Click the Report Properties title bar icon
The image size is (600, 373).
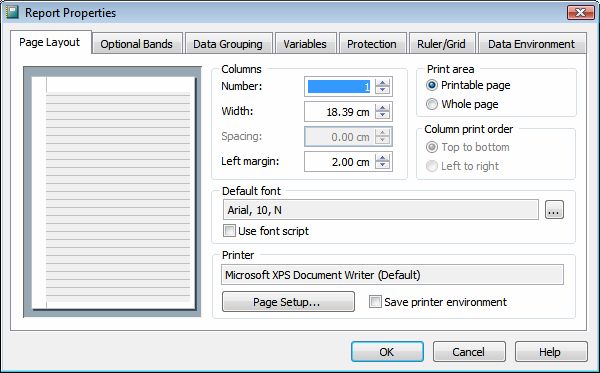(13, 13)
